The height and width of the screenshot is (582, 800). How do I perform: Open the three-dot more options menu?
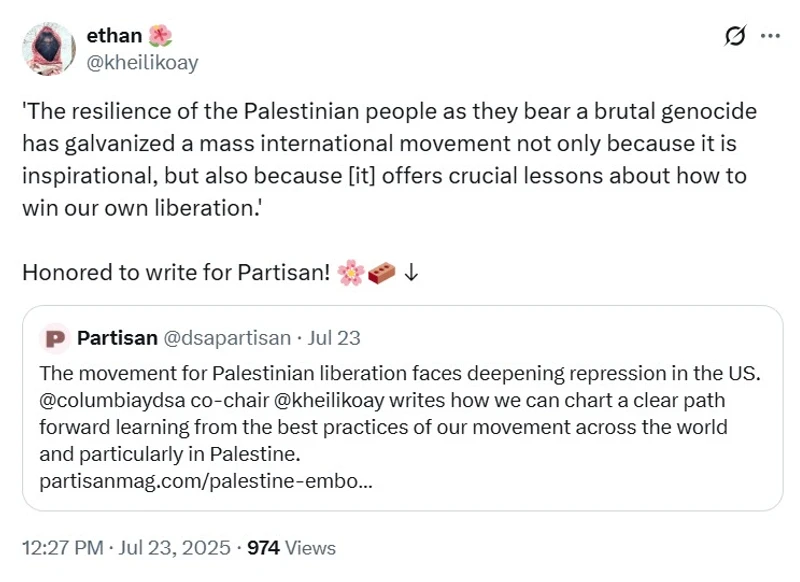769,36
